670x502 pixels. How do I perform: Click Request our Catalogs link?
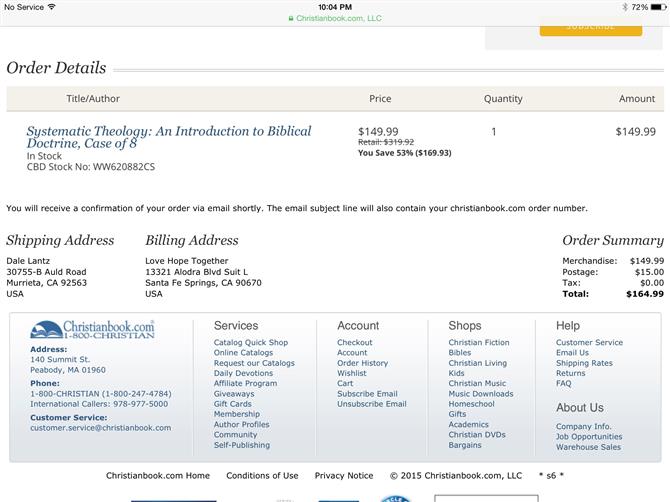(x=254, y=363)
